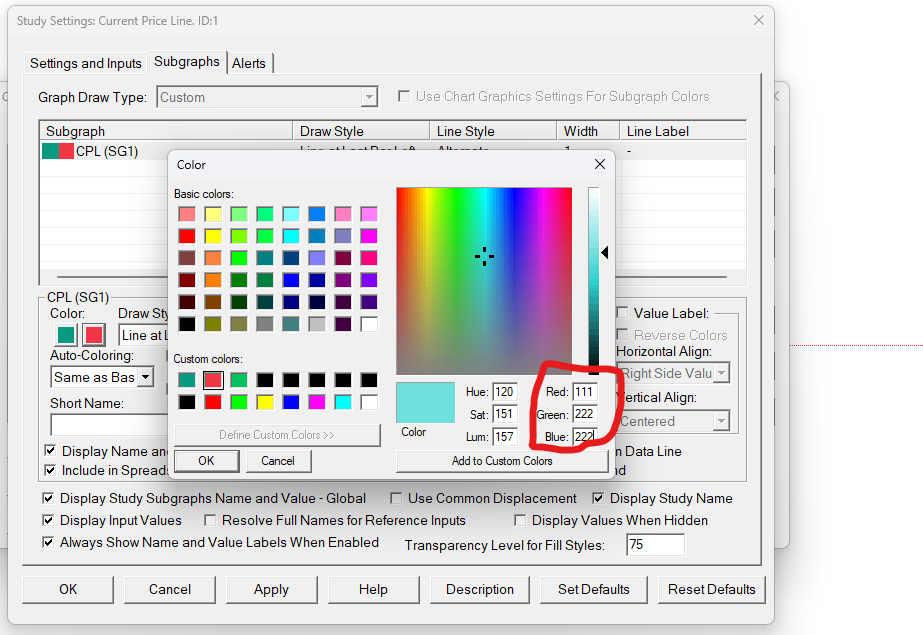The image size is (923, 635).
Task: Open Help for study settings
Action: click(x=373, y=590)
